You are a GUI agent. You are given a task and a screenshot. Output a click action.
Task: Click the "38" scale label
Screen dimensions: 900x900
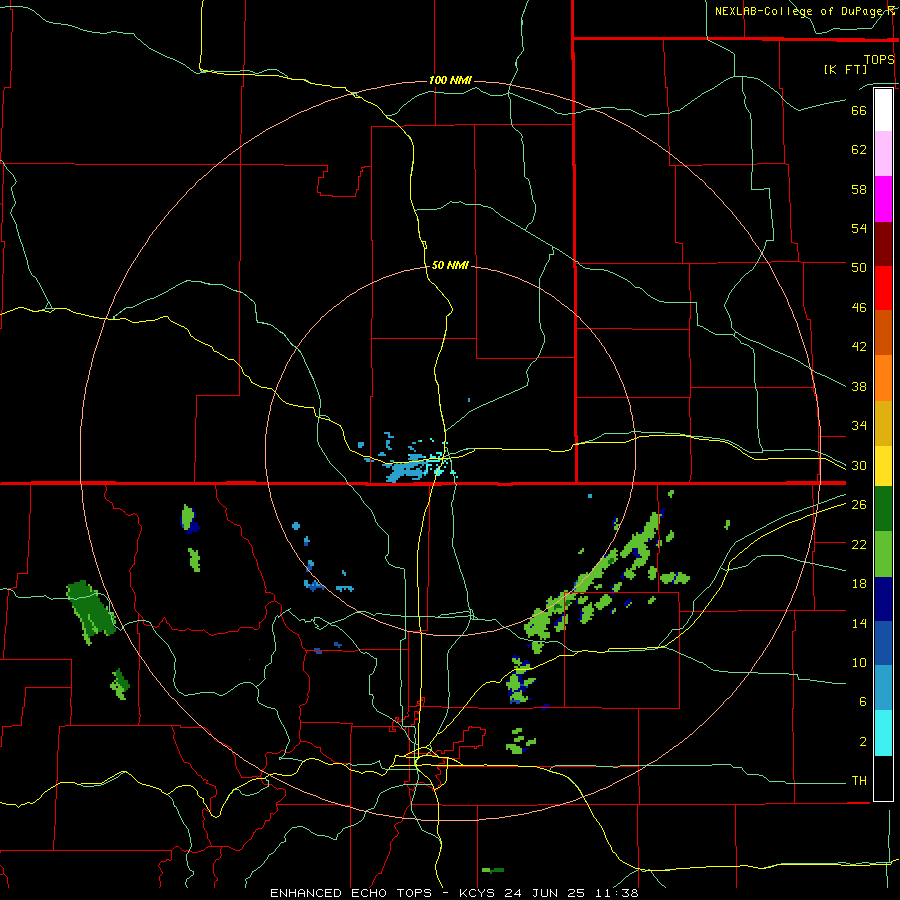(x=859, y=386)
